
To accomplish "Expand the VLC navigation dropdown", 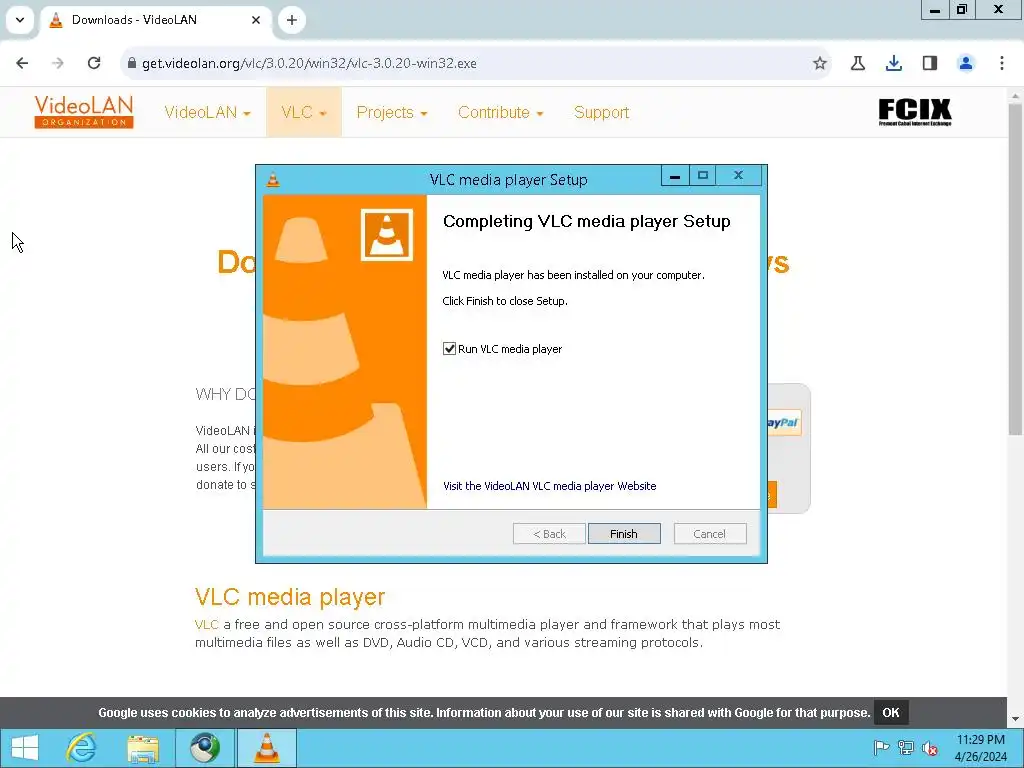I will click(x=304, y=112).
